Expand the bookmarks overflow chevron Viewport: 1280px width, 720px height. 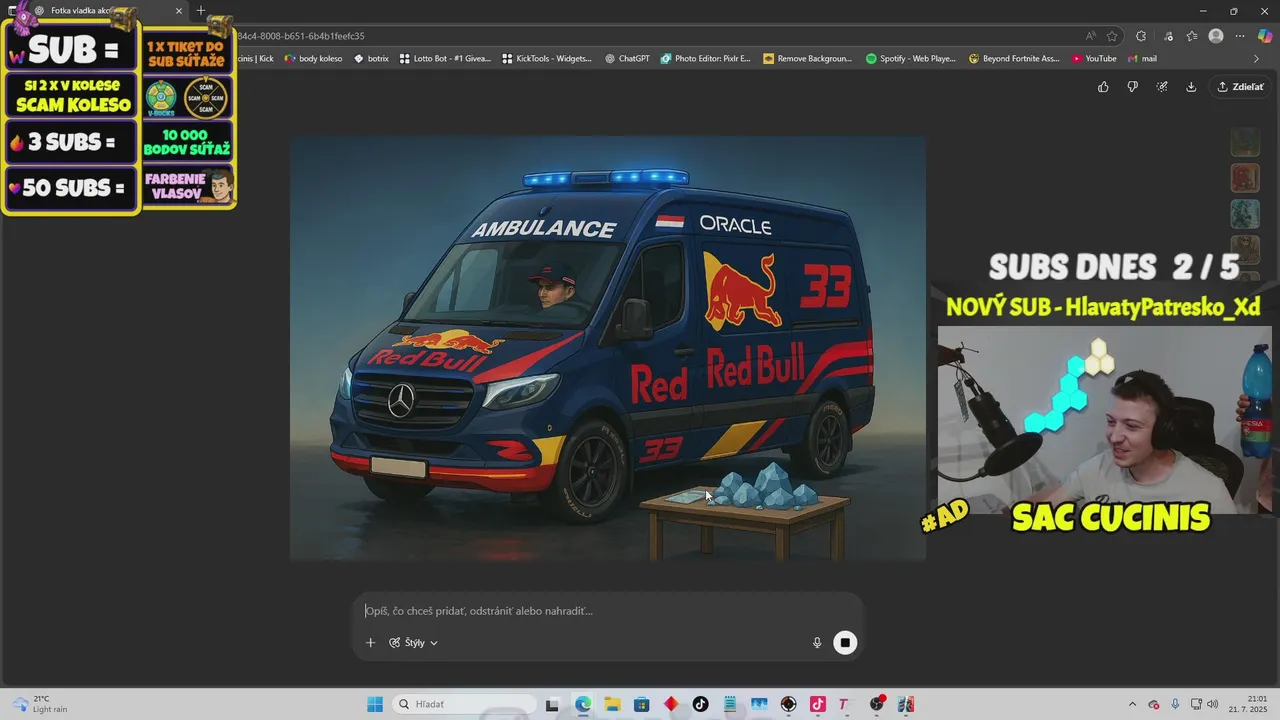[1256, 59]
